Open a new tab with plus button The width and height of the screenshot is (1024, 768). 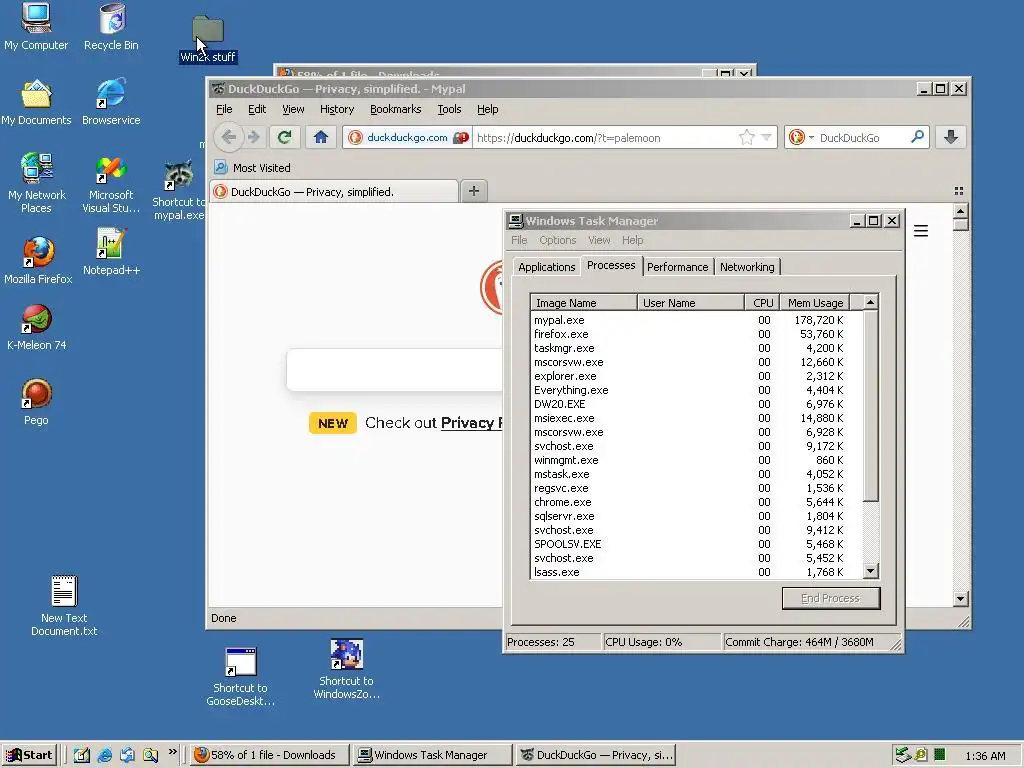pos(474,191)
